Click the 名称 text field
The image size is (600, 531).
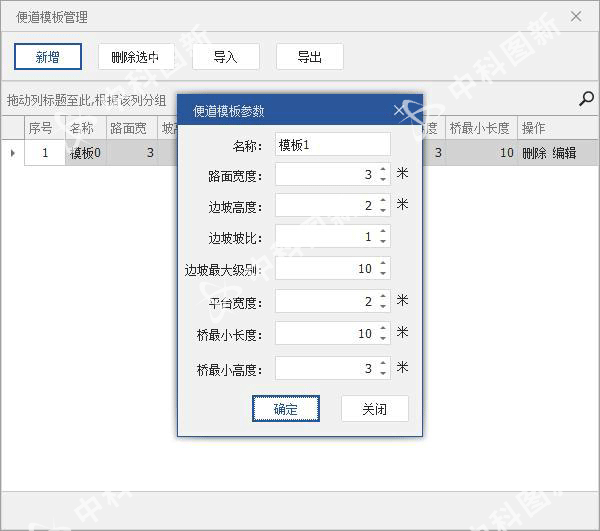[x=332, y=145]
